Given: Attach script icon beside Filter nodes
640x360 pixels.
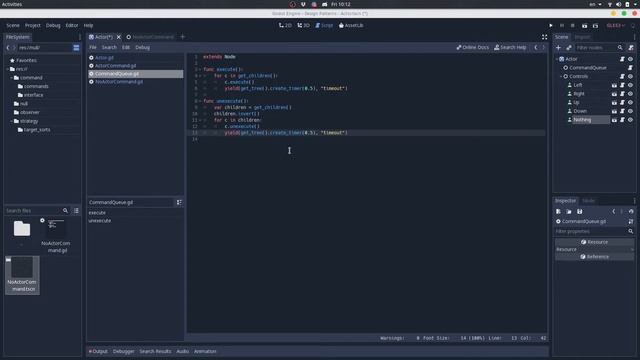Looking at the screenshot, I should (631, 48).
